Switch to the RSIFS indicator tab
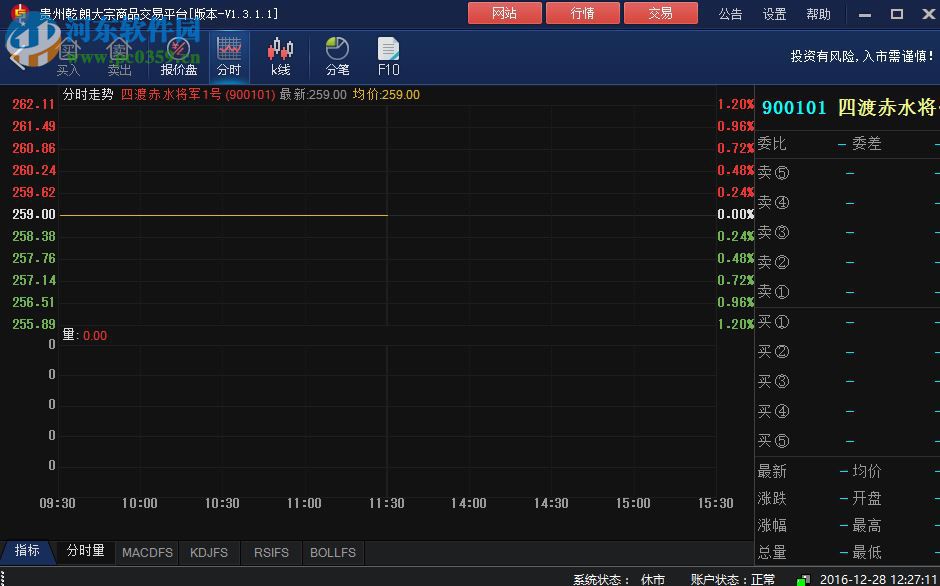Screen dimensions: 940x586 pos(271,552)
